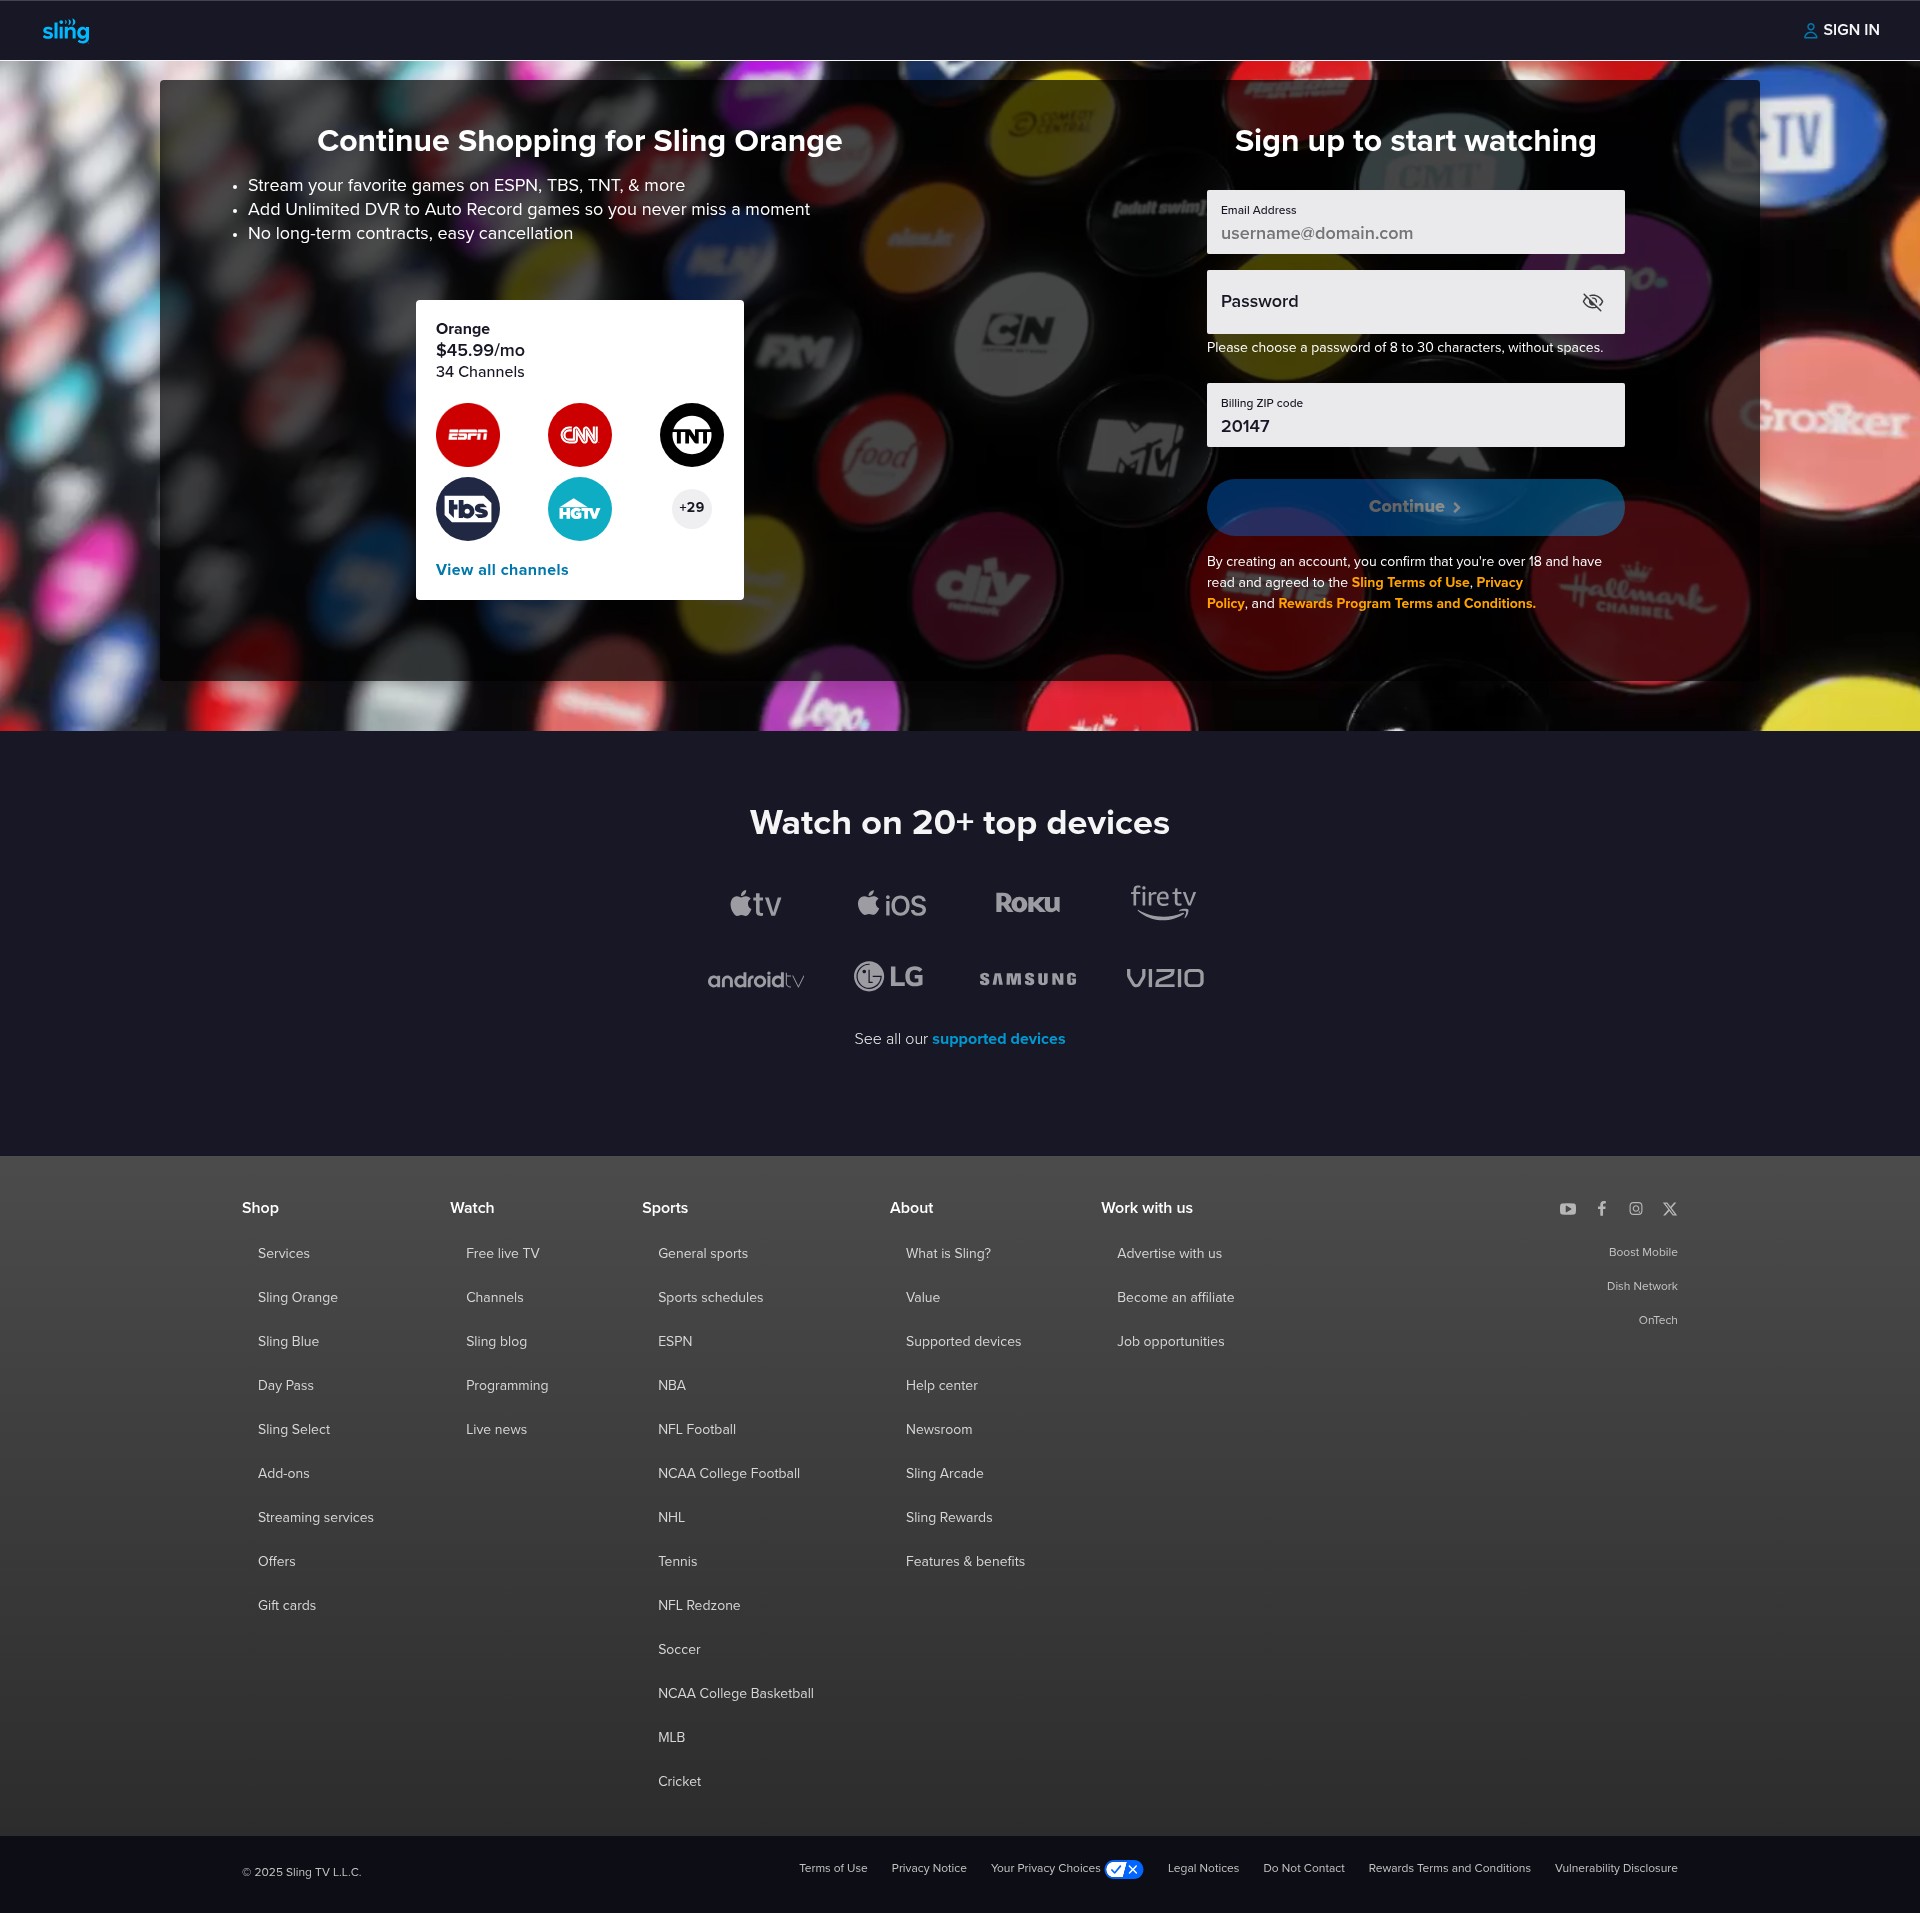1920x1913 pixels.
Task: Open the Cricket footer link
Action: coord(680,1781)
